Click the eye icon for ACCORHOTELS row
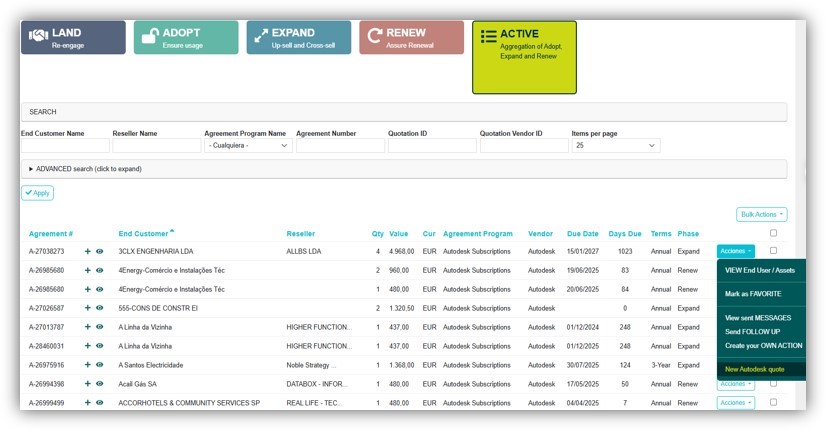Screen dimensions: 826x430 (100, 403)
